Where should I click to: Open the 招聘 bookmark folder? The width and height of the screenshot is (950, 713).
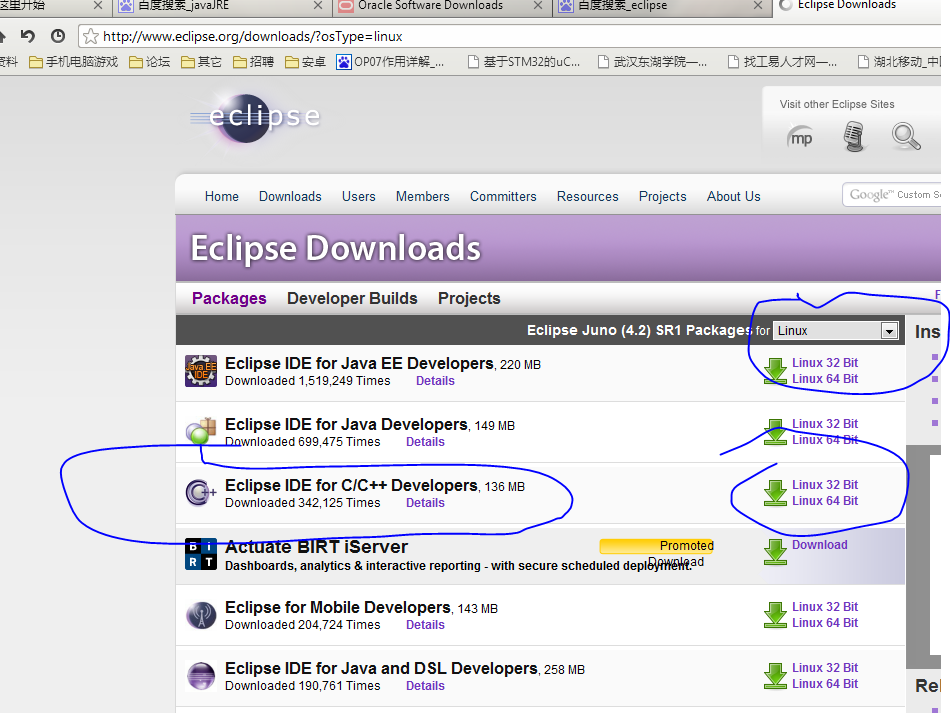tap(253, 62)
